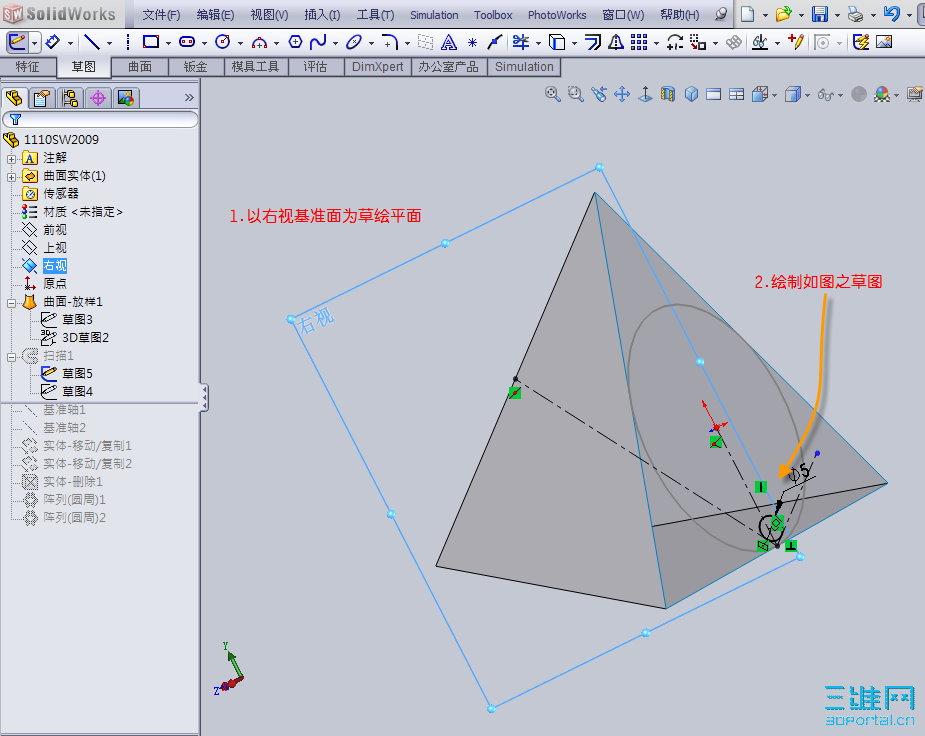This screenshot has height=736, width=925.
Task: Open the Edit Appearance color icon
Action: [882, 94]
